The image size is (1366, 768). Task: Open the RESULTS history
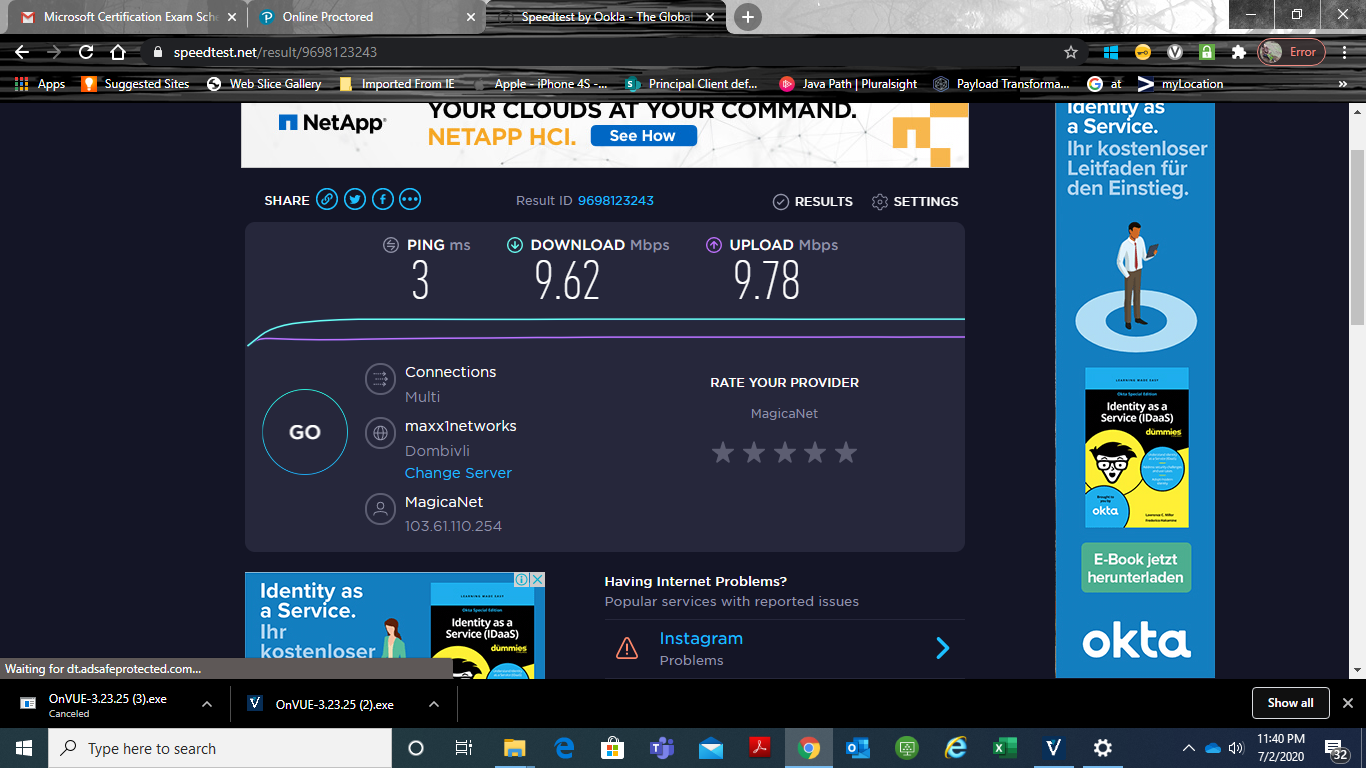813,202
